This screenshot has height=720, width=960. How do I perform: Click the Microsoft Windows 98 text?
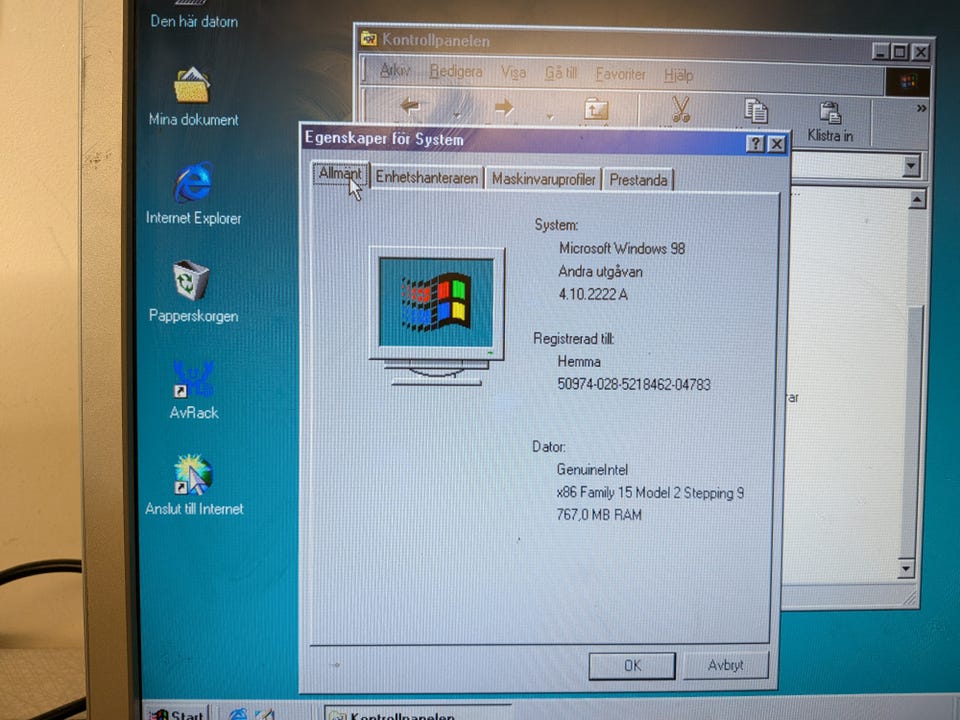click(x=621, y=248)
